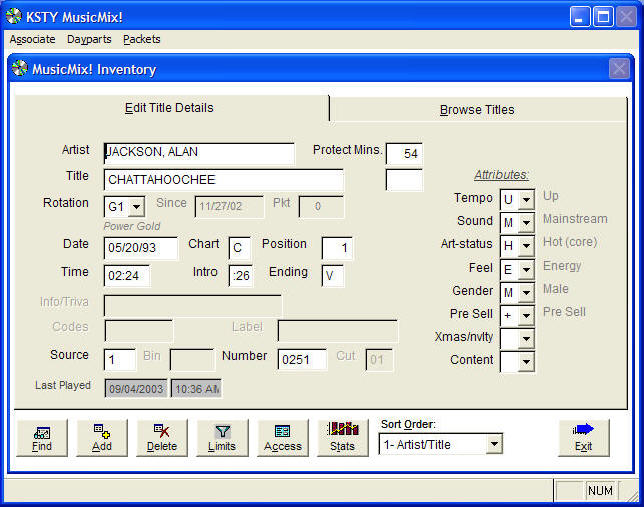This screenshot has height=507, width=644.
Task: Open the Access button
Action: point(283,438)
